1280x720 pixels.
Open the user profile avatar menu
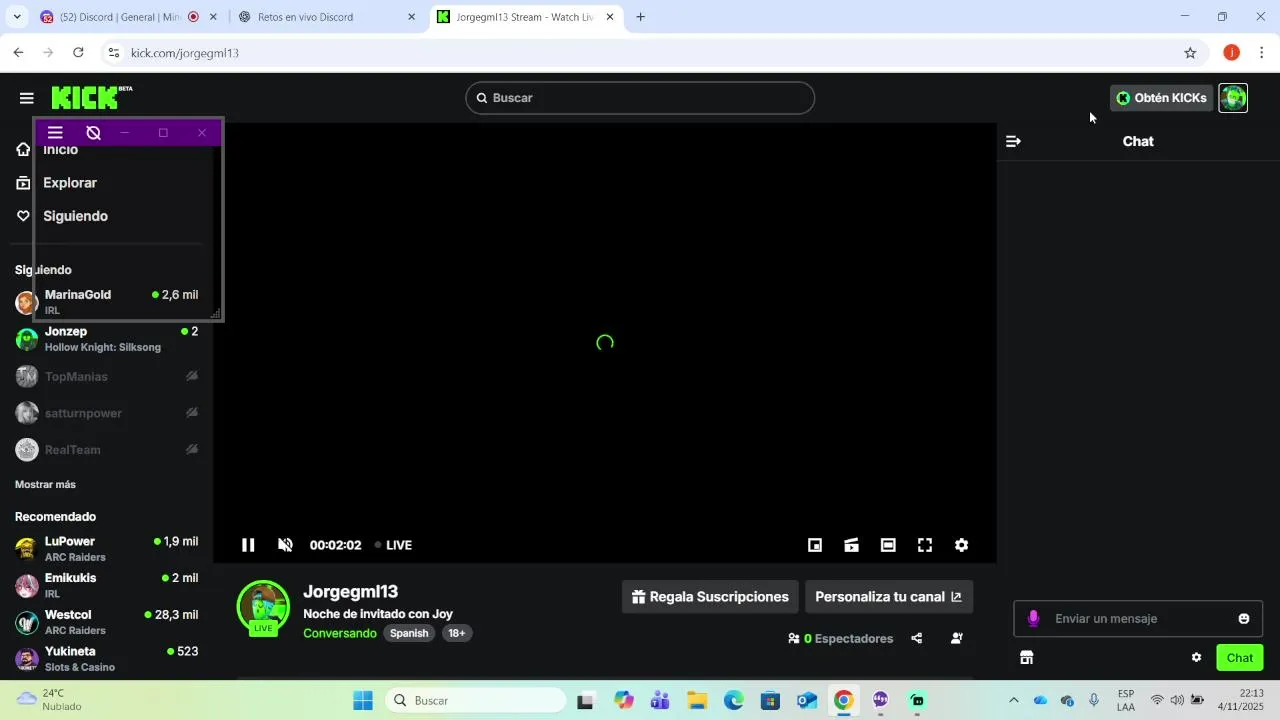coord(1233,98)
